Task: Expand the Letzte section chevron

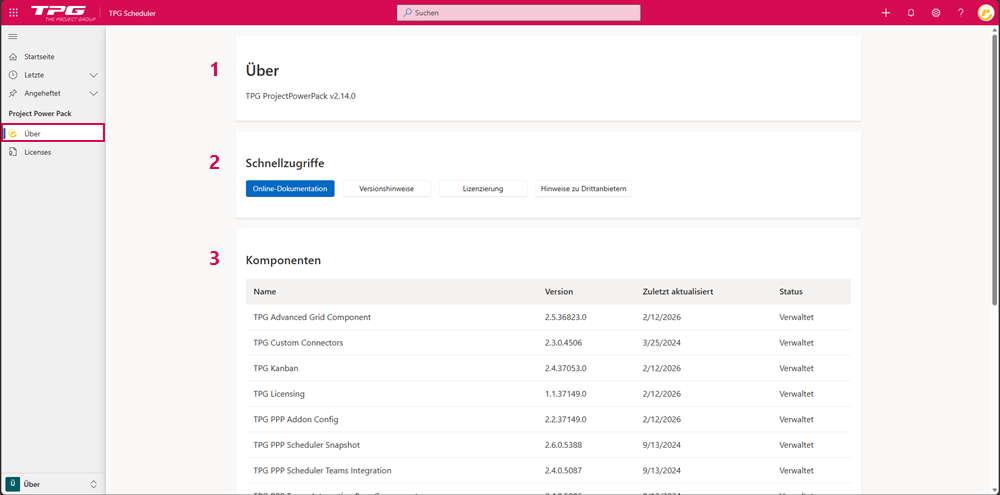Action: pos(94,75)
